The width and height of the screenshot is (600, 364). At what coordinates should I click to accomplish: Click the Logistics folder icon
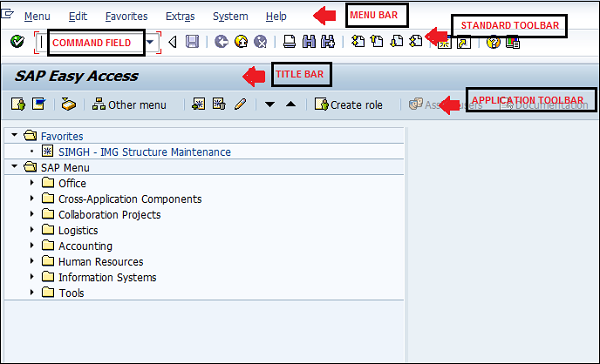[48, 229]
